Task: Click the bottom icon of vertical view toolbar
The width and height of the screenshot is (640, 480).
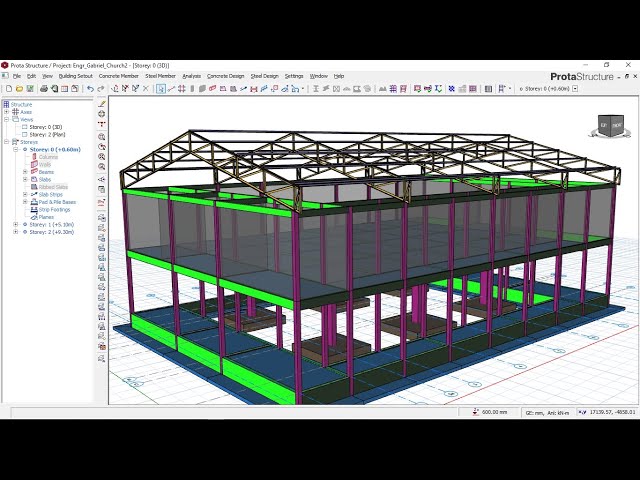Action: [x=102, y=359]
